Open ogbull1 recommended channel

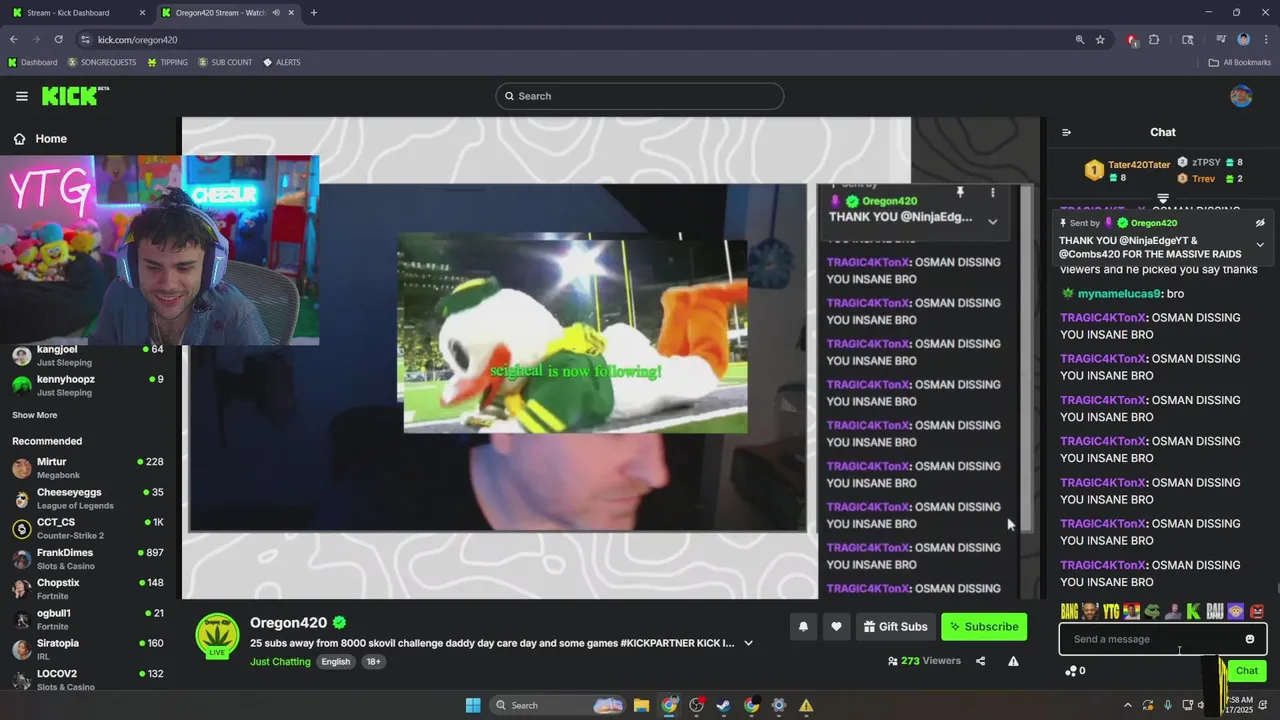click(87, 619)
